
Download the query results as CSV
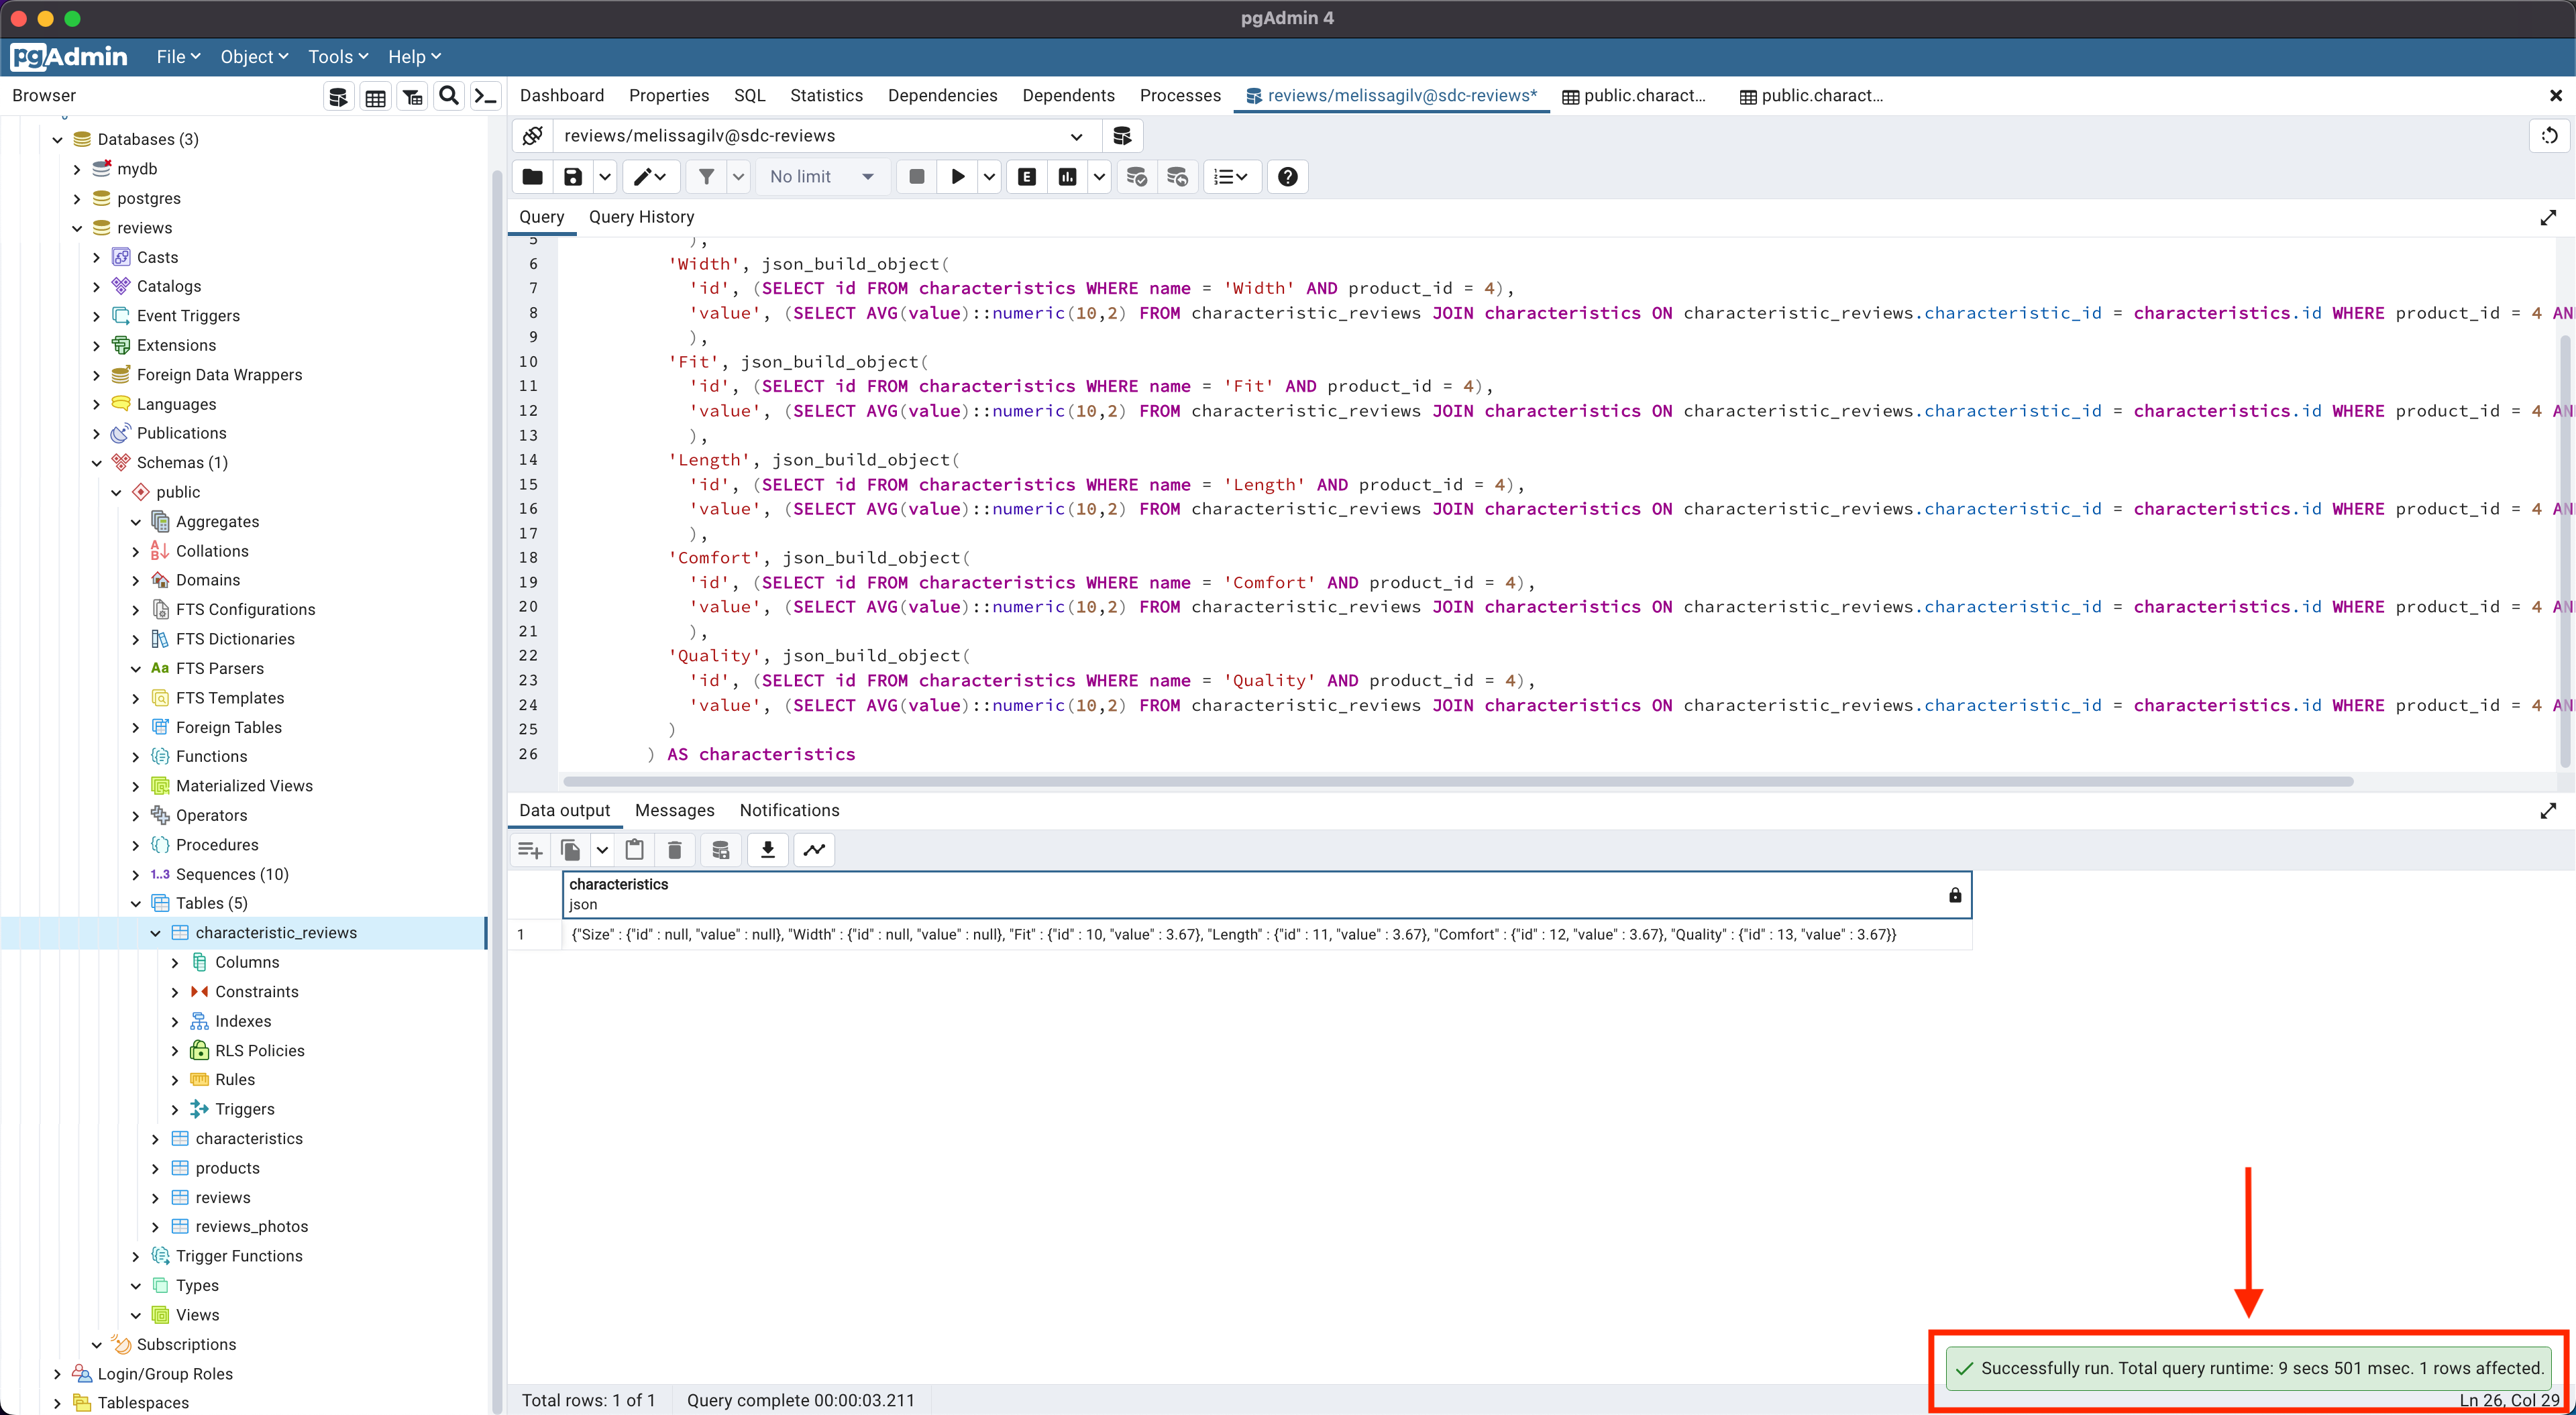767,850
